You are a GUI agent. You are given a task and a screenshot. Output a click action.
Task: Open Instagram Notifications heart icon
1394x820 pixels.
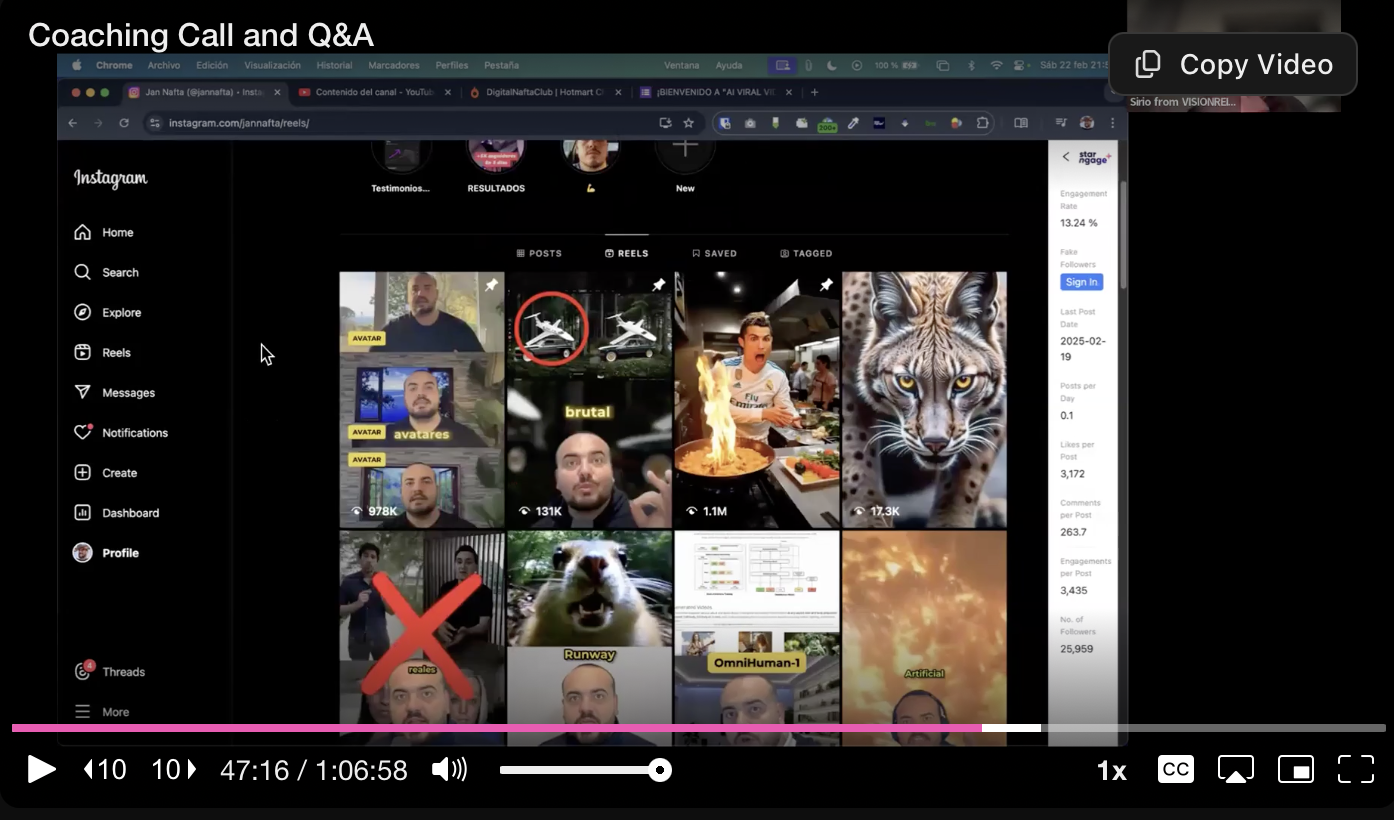(83, 433)
